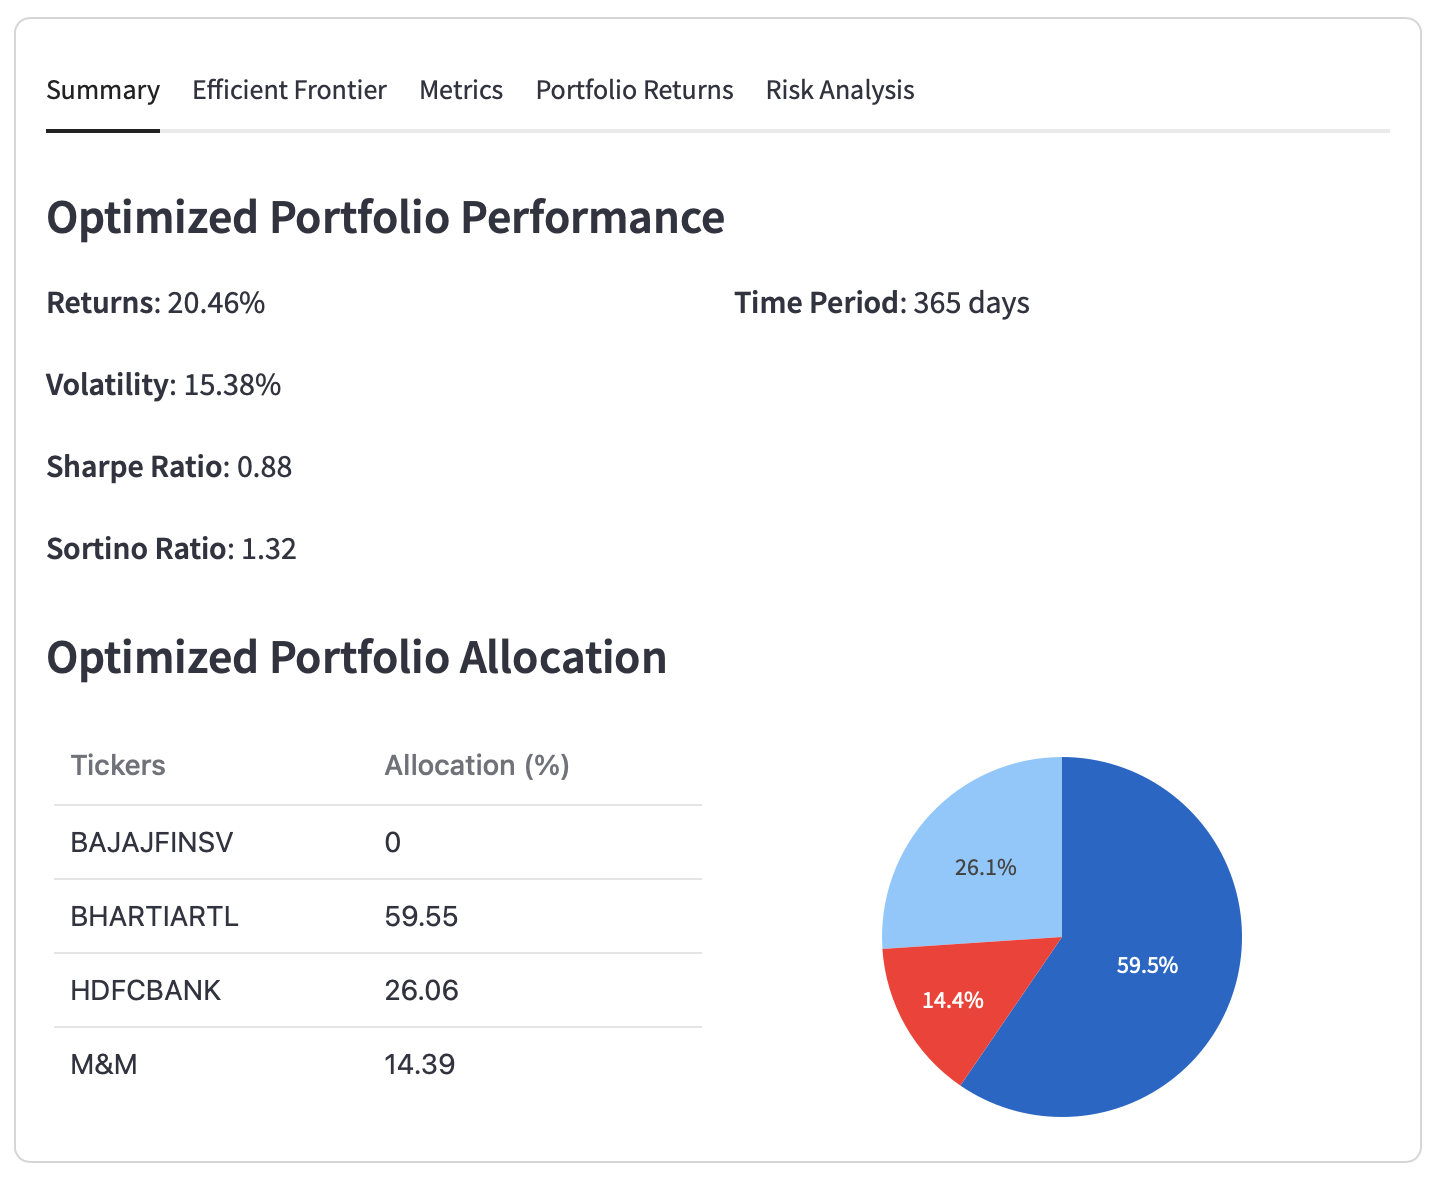Click the Optimized Portfolio Performance heading
Image resolution: width=1432 pixels, height=1180 pixels.
[385, 218]
